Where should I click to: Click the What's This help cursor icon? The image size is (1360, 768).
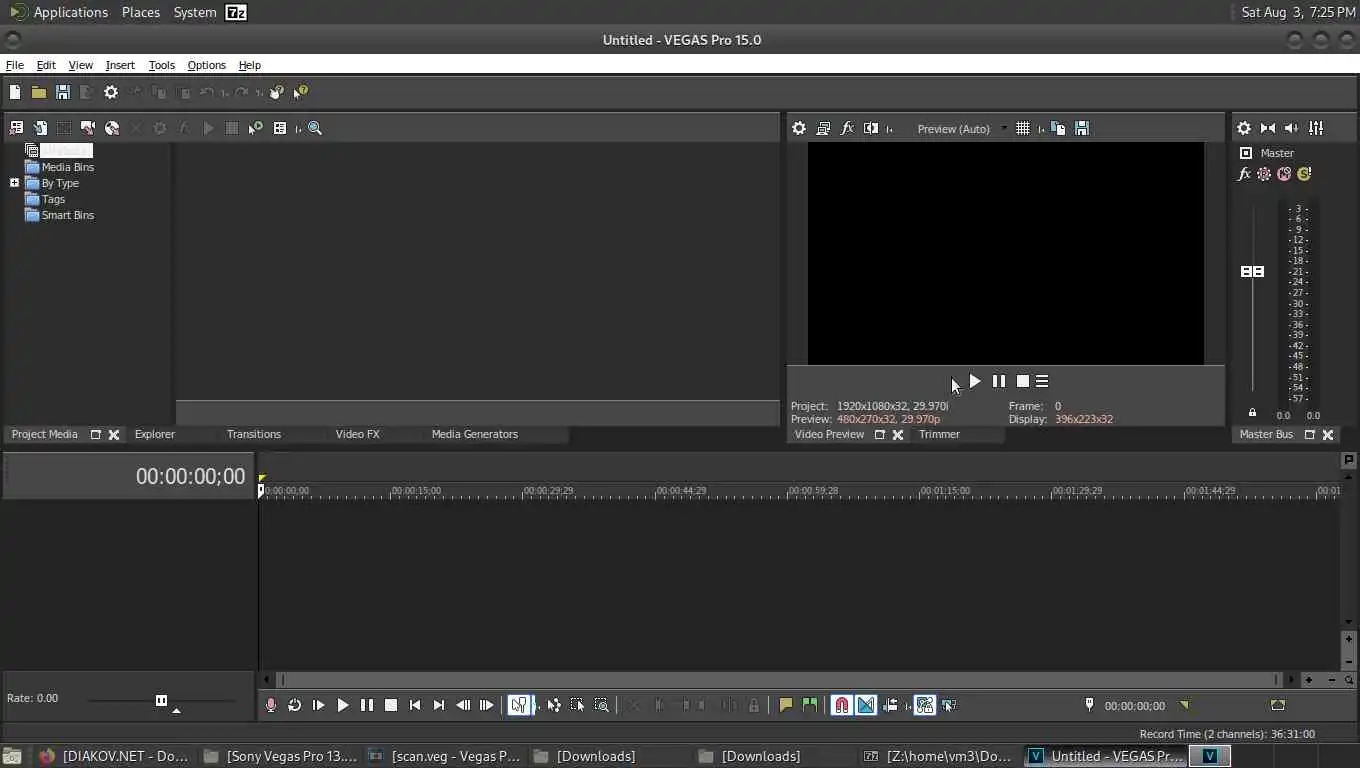pos(301,92)
